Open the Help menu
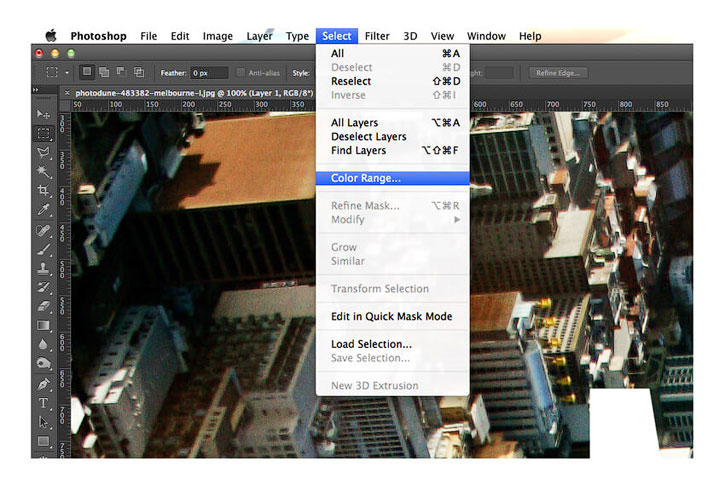Screen dimensions: 725x496 point(530,36)
